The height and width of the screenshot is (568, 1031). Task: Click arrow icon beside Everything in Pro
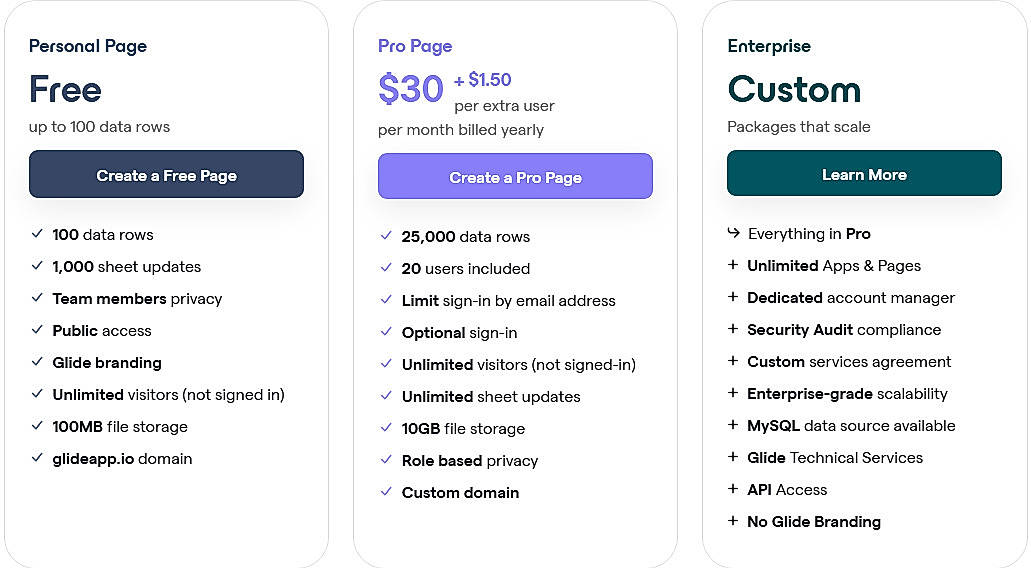point(734,233)
